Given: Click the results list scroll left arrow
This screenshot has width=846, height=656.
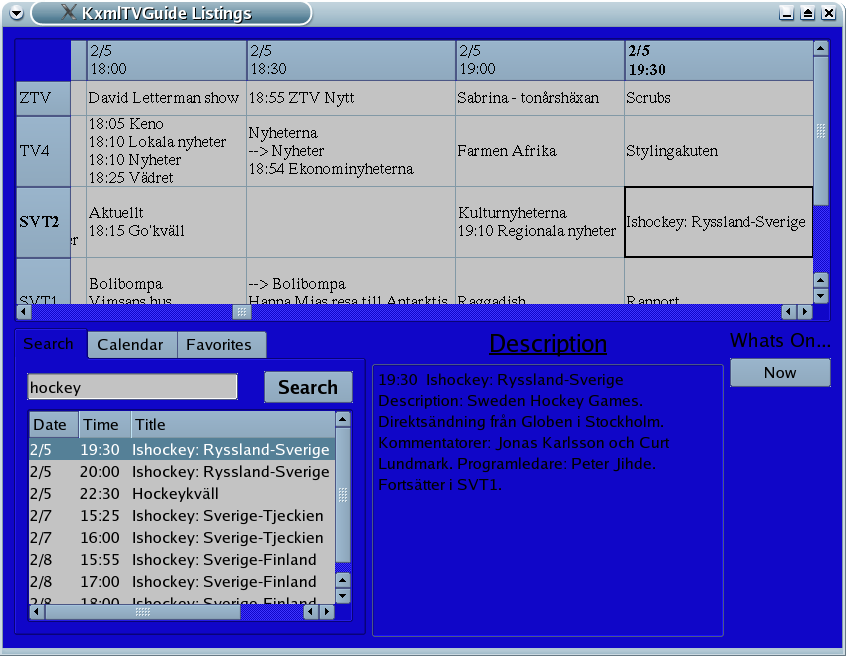Looking at the screenshot, I should click(37, 612).
